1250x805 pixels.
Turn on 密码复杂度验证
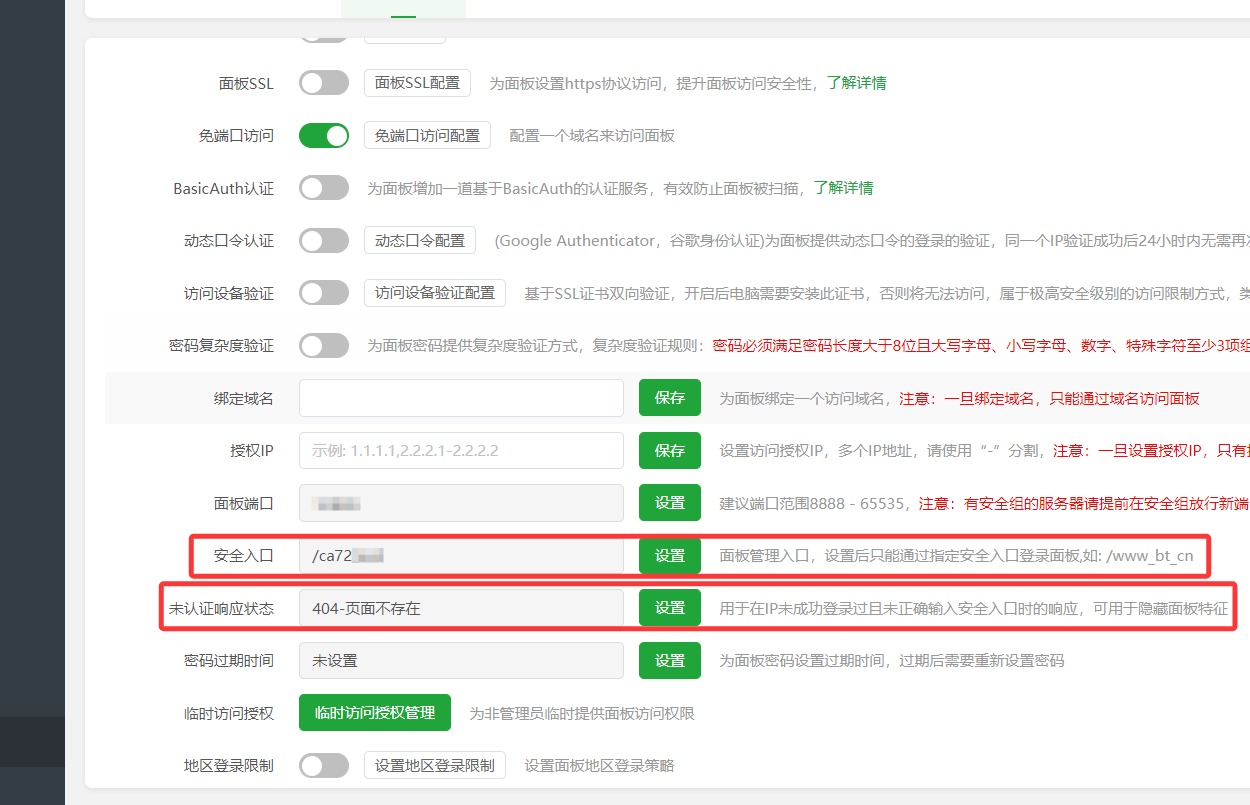point(323,345)
